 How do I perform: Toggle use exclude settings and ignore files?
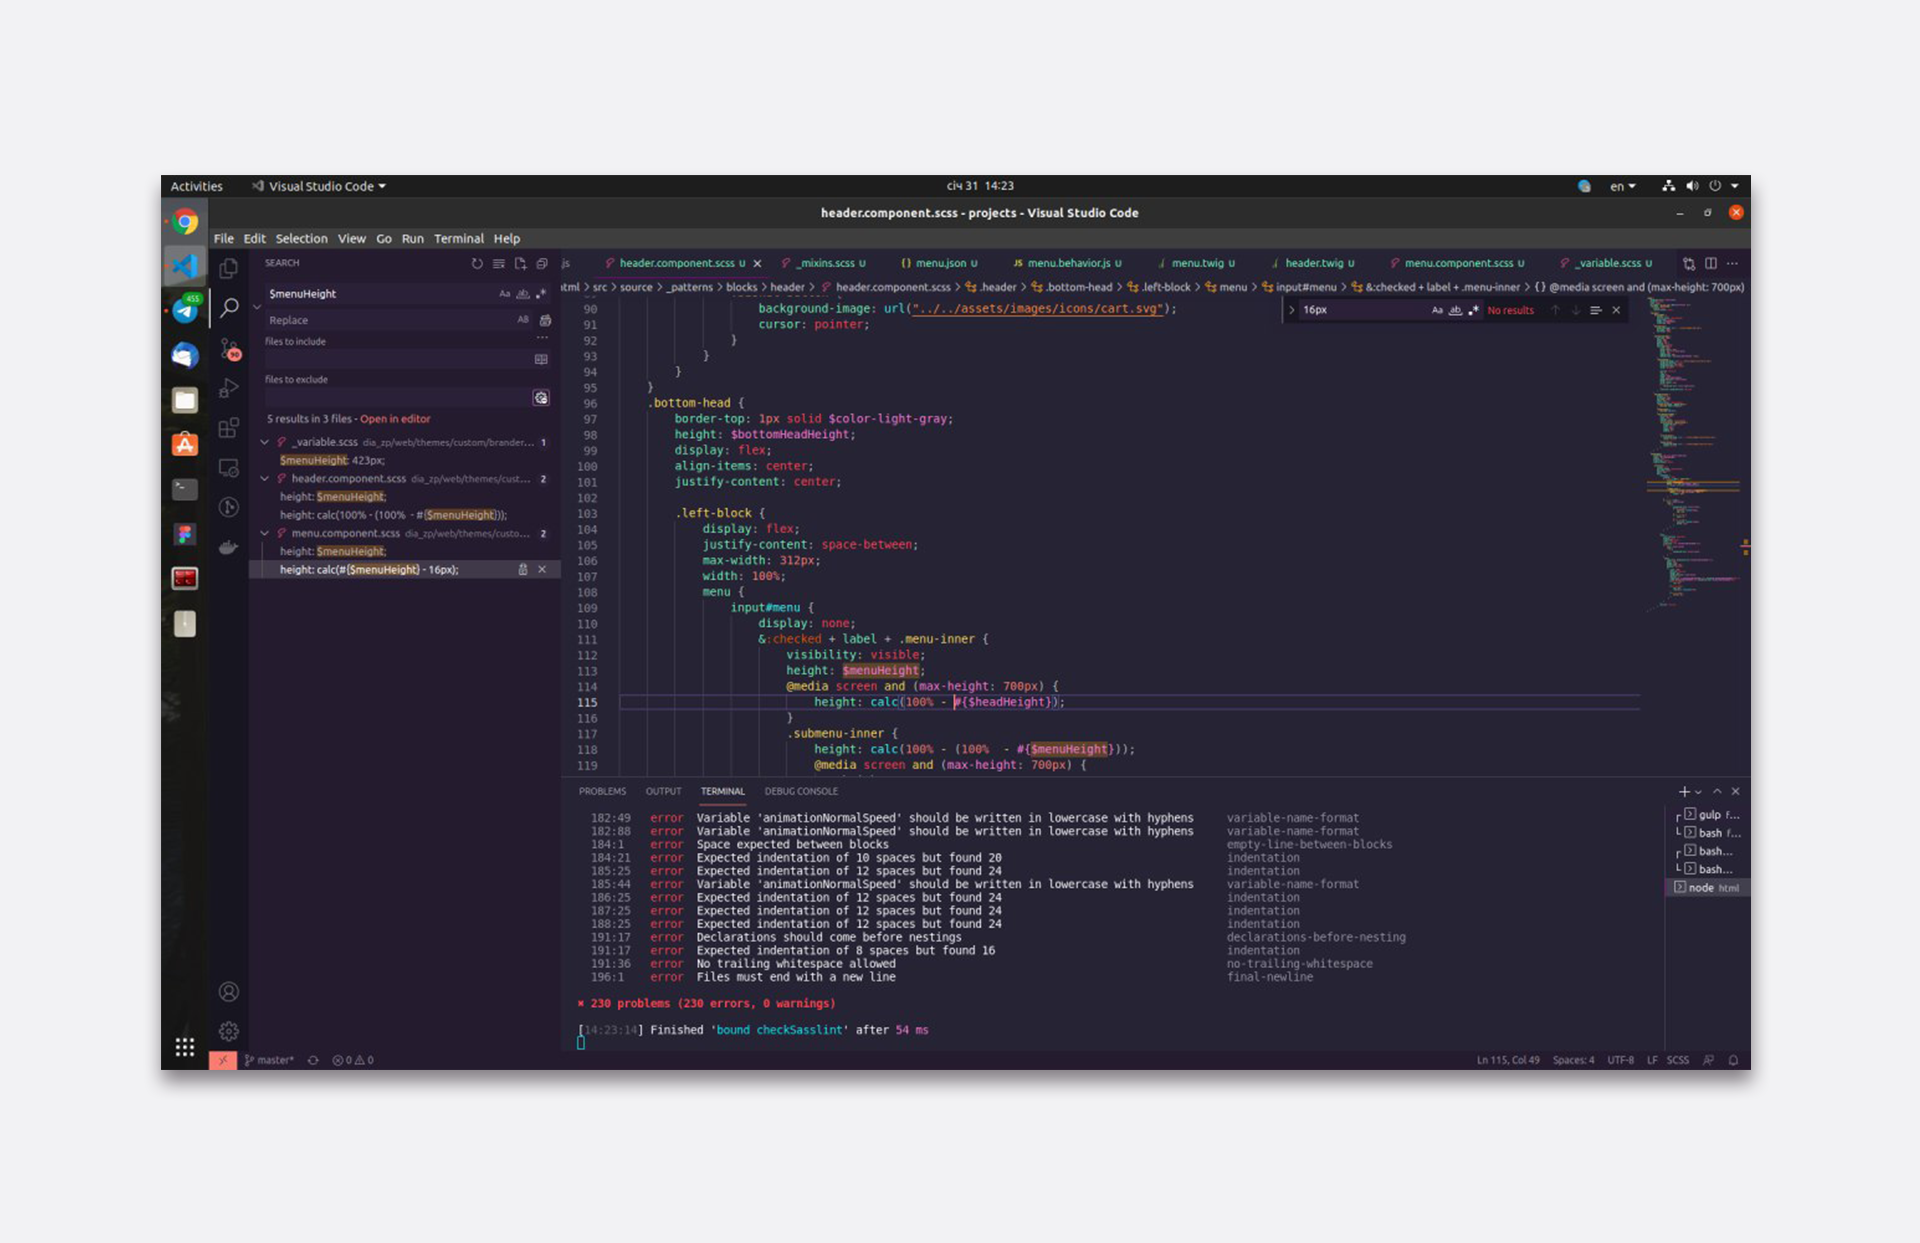point(541,398)
